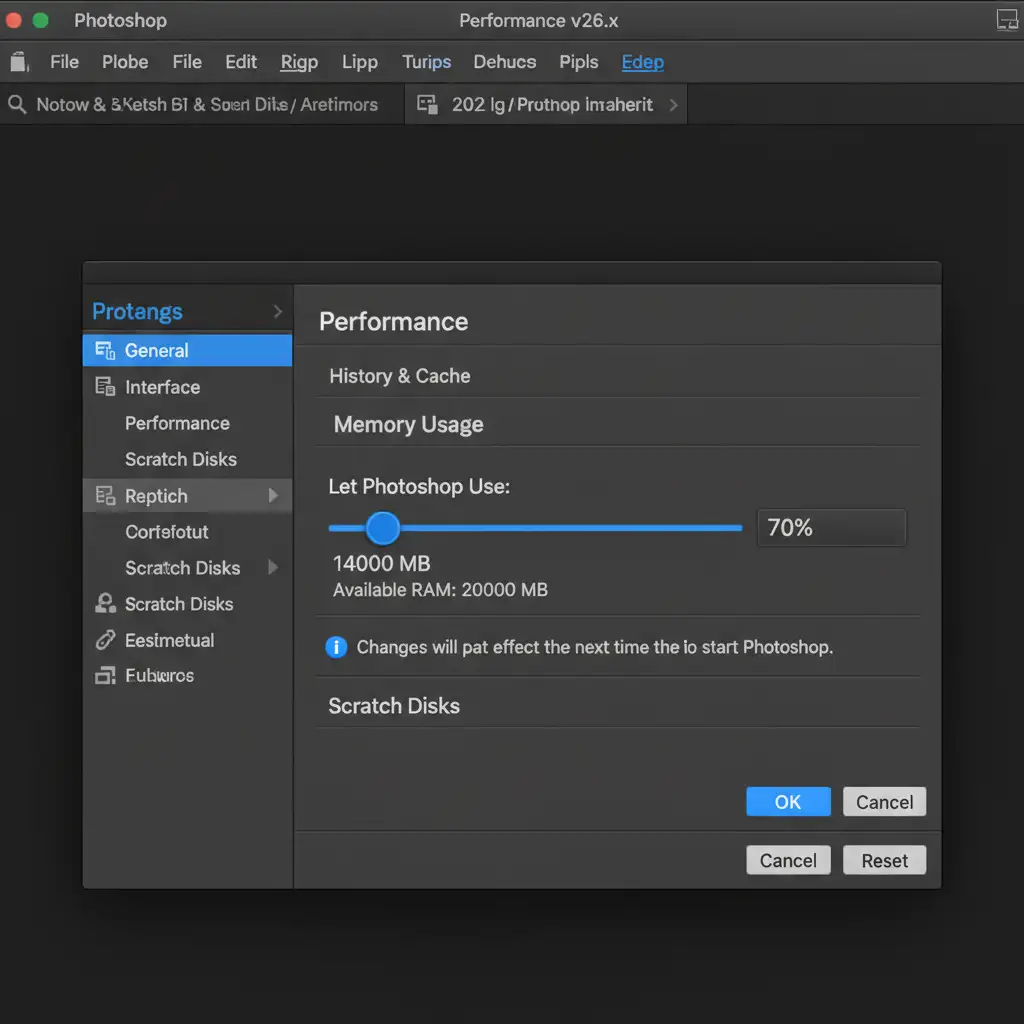Click the 70% memory percentage field
1024x1024 pixels.
coord(831,527)
